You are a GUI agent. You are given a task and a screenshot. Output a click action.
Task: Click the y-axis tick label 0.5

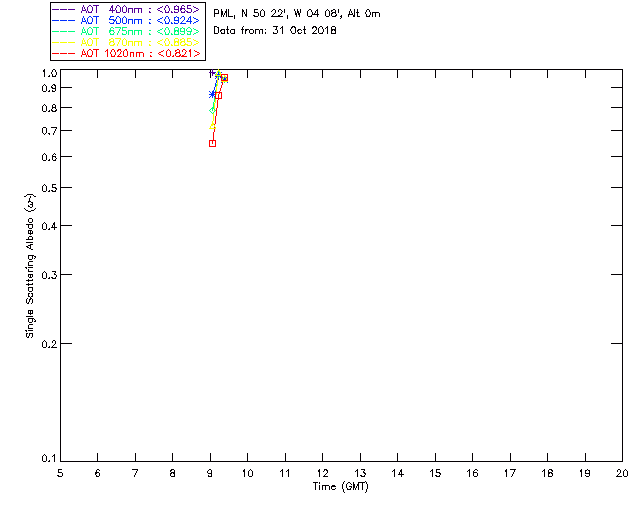(x=49, y=188)
